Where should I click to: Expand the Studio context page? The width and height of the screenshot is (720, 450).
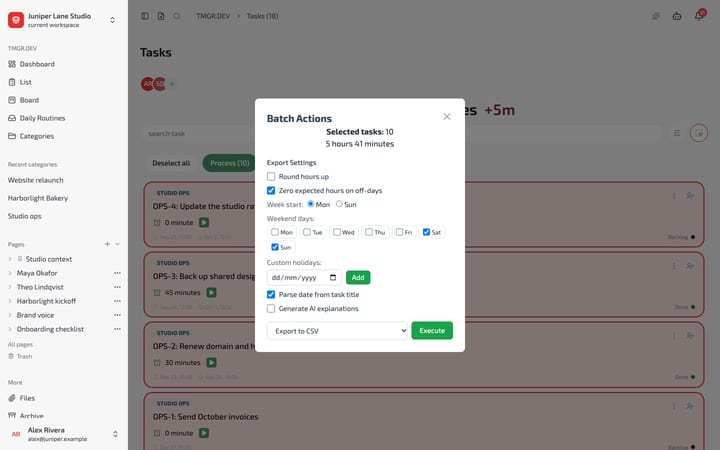coord(10,259)
